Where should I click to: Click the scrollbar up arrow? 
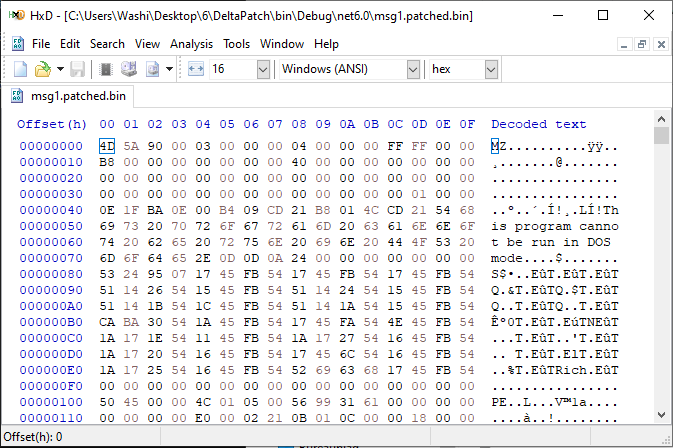[x=661, y=119]
